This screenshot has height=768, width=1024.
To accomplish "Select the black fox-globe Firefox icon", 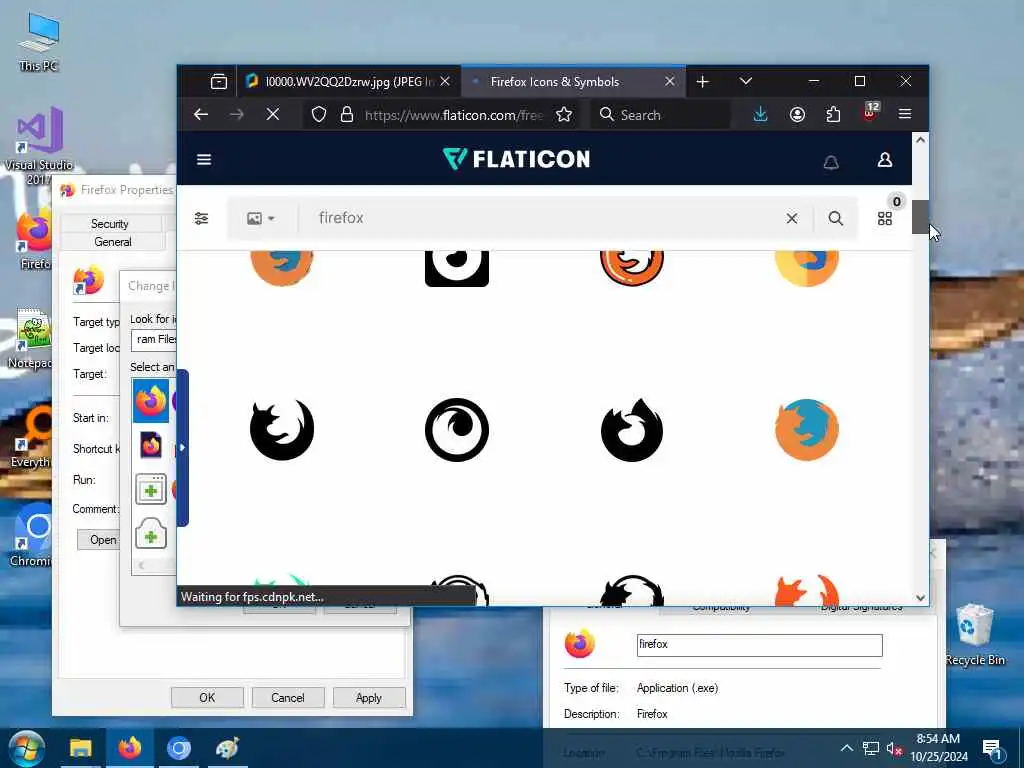I will point(282,430).
